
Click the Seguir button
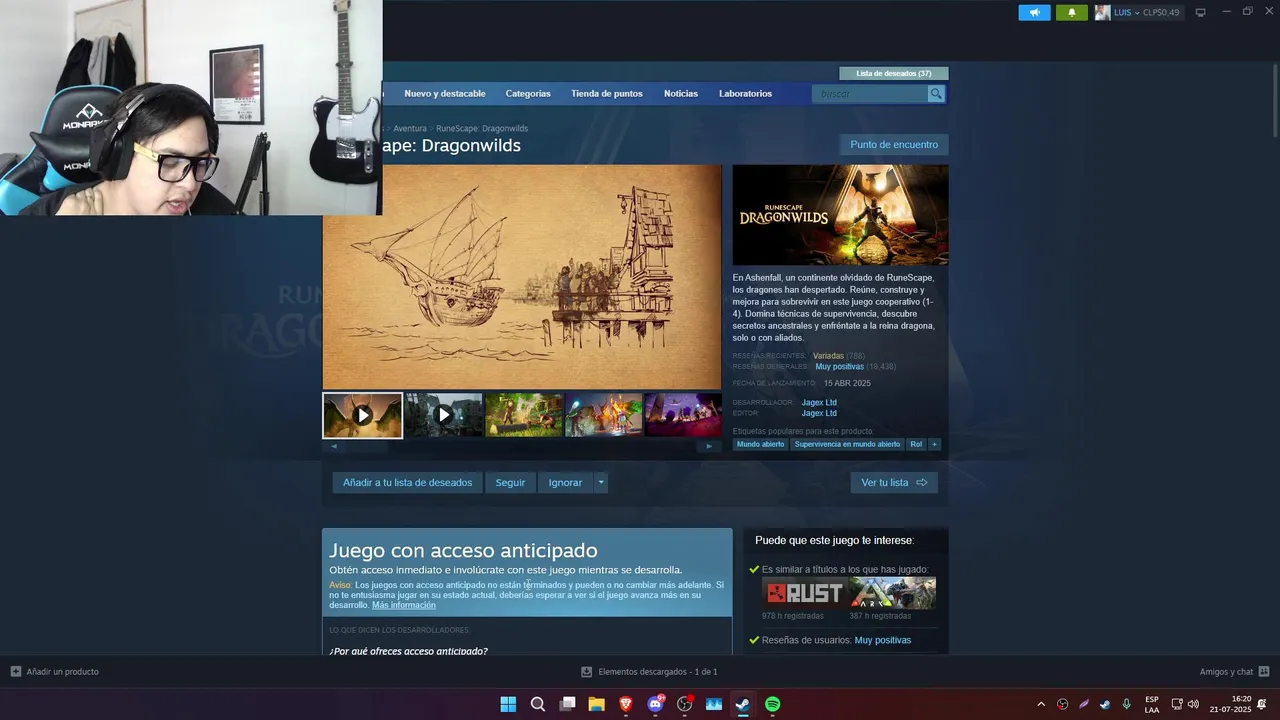(x=510, y=482)
